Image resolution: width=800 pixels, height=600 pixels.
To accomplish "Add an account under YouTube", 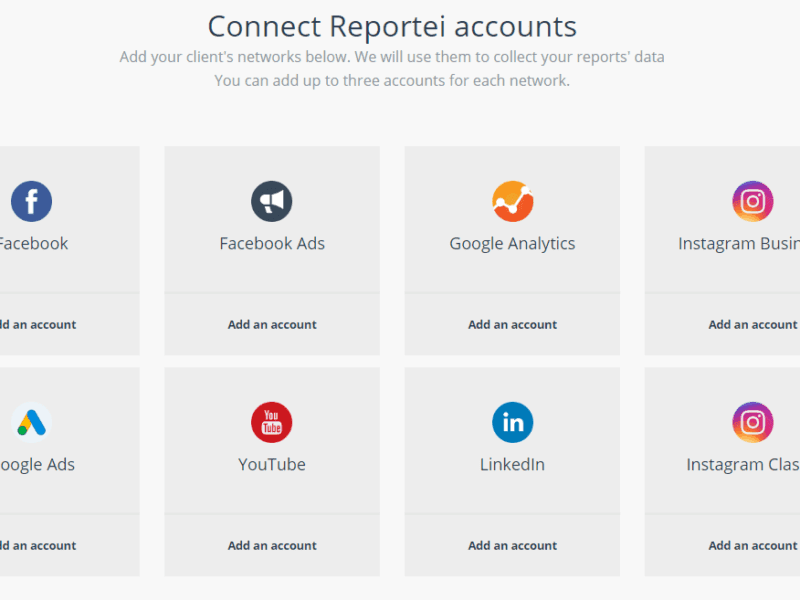I will click(x=272, y=545).
